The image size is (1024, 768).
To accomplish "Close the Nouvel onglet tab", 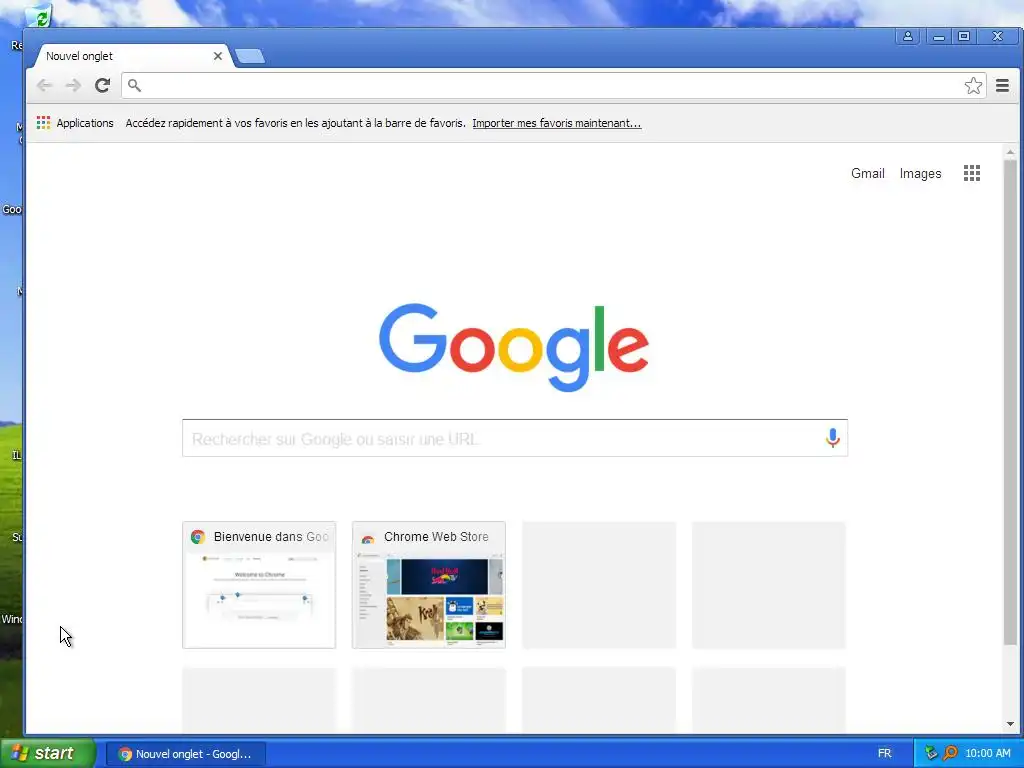I will coord(218,56).
